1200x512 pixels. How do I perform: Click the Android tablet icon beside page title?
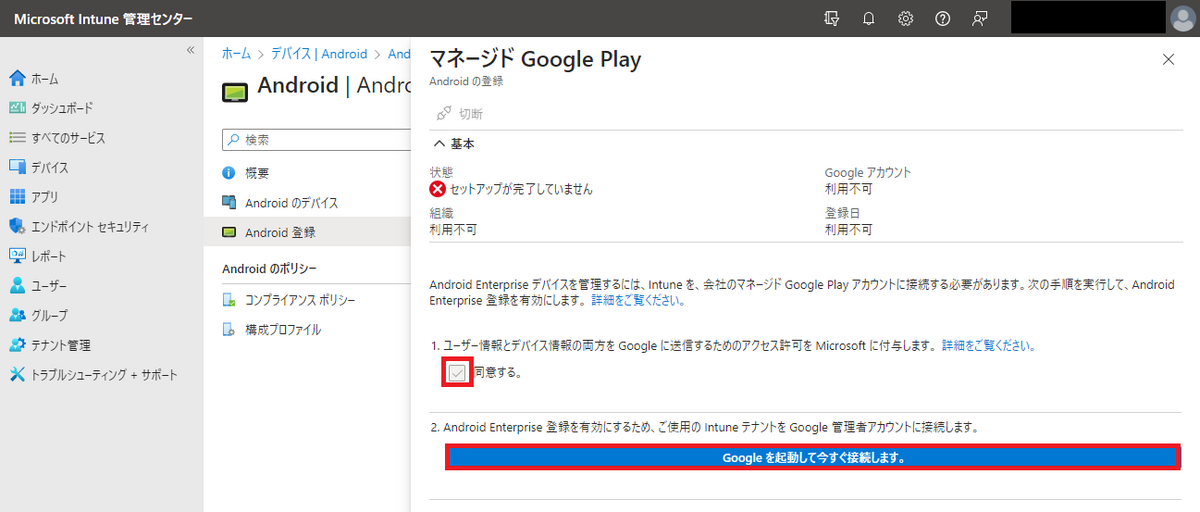tap(234, 90)
